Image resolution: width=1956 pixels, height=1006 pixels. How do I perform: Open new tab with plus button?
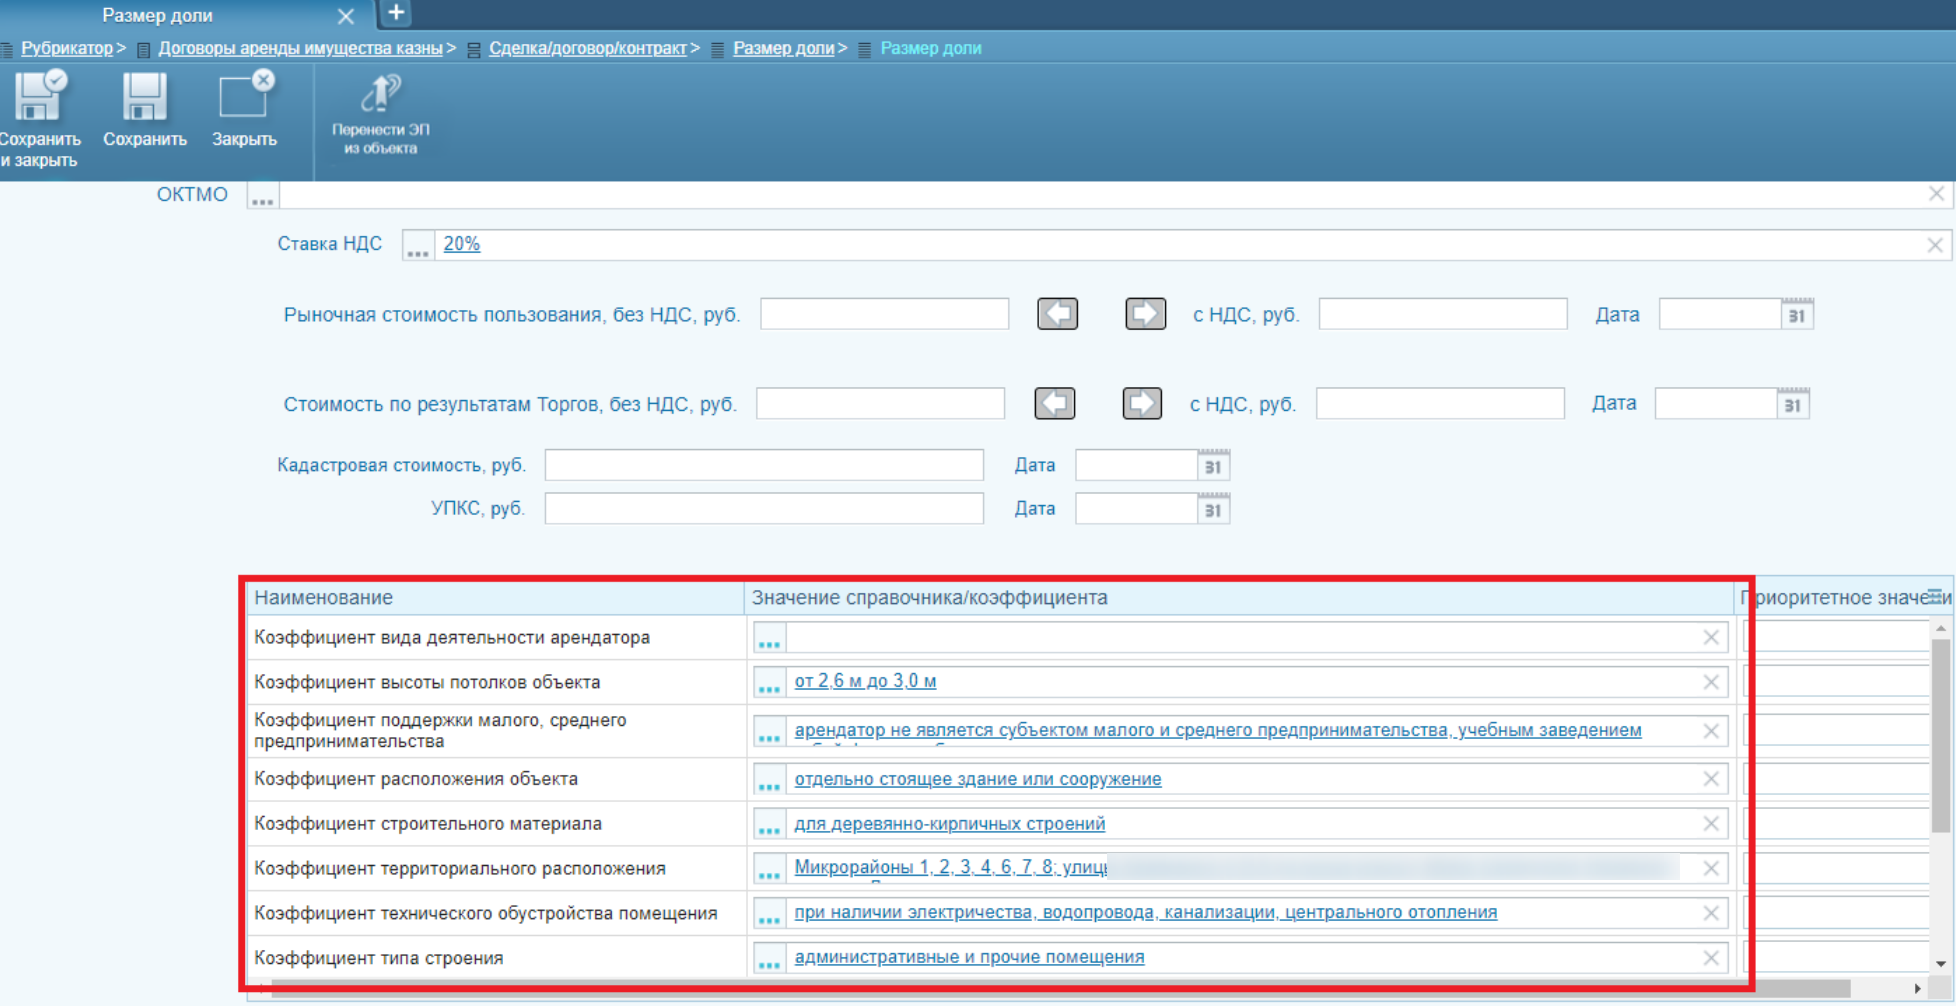click(x=396, y=13)
